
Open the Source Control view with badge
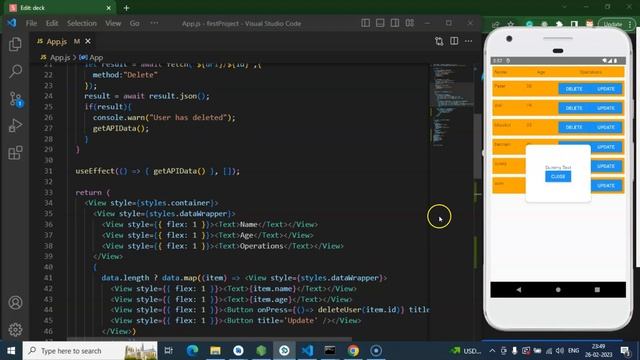[x=16, y=99]
